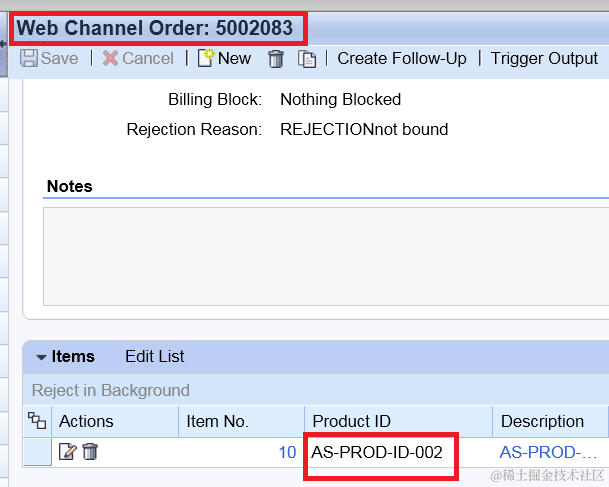Click the Notes section heading
This screenshot has height=487, width=609.
pyautogui.click(x=70, y=186)
